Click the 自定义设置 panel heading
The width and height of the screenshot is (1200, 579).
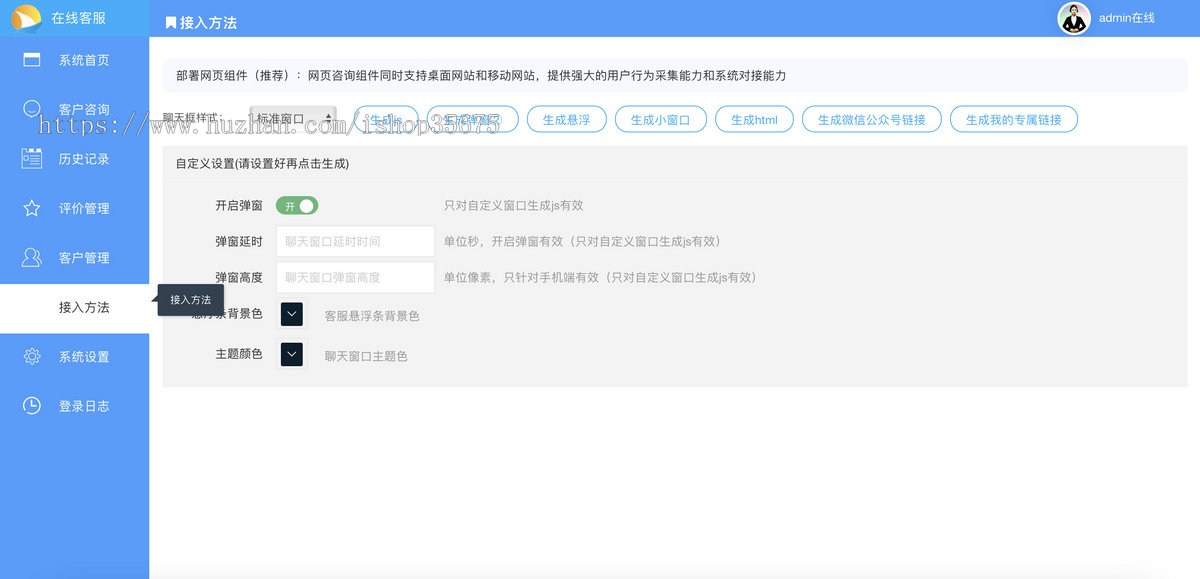pos(262,163)
